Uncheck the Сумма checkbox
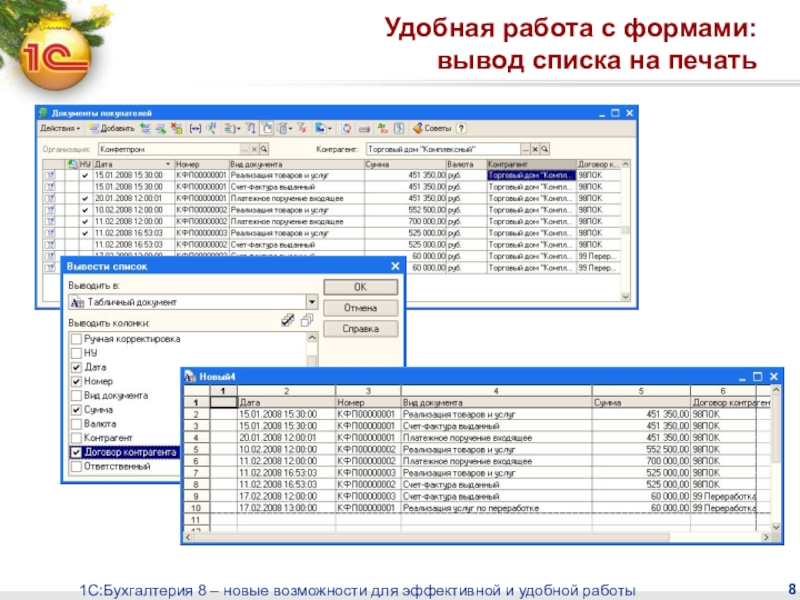This screenshot has width=800, height=600. [76, 410]
